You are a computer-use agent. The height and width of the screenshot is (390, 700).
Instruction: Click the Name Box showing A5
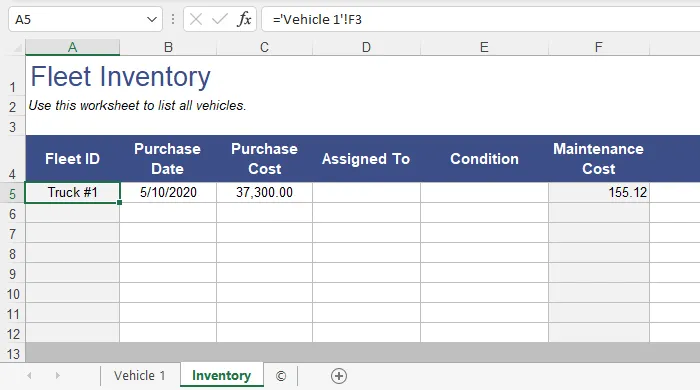[85, 19]
